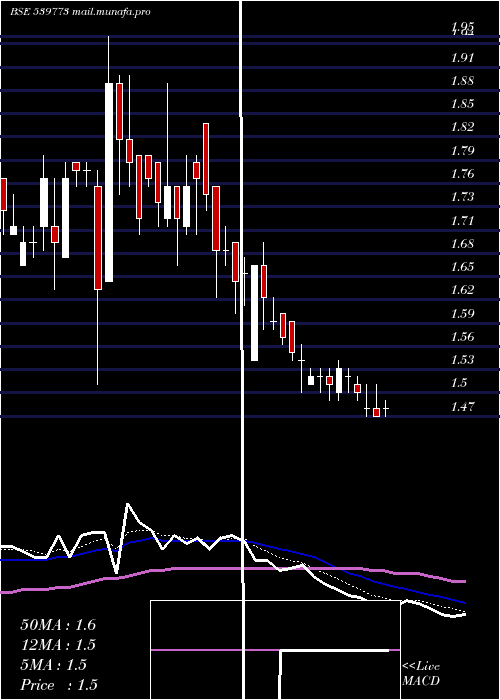
Task: Click the 1.88 price axis label
Action: coord(461,81)
